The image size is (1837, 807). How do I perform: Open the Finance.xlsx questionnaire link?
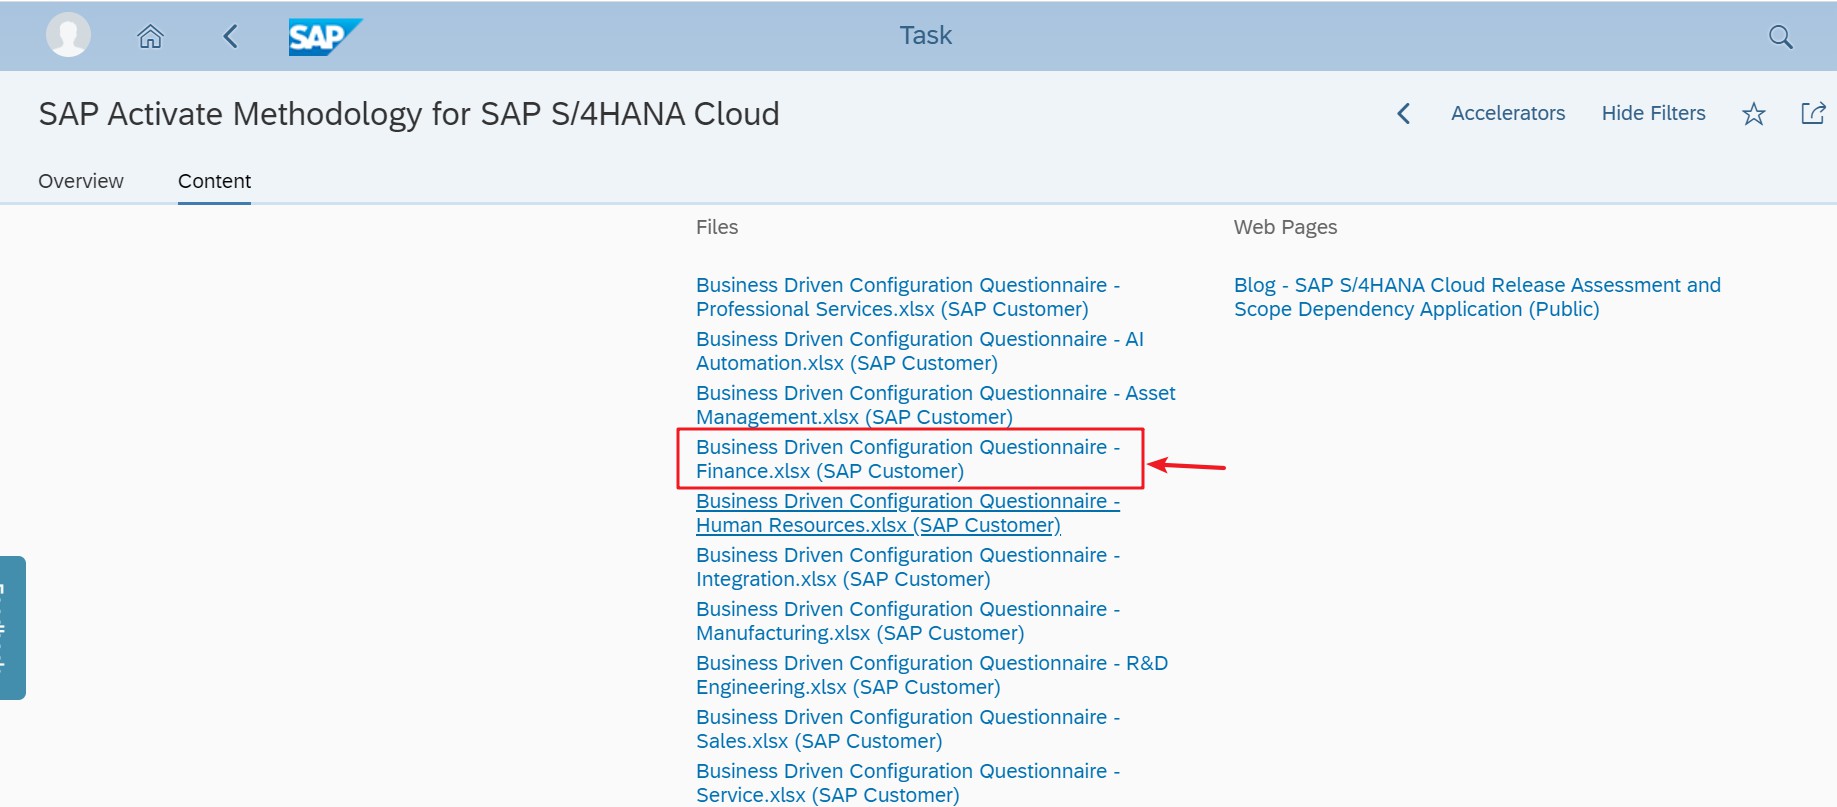coord(907,459)
